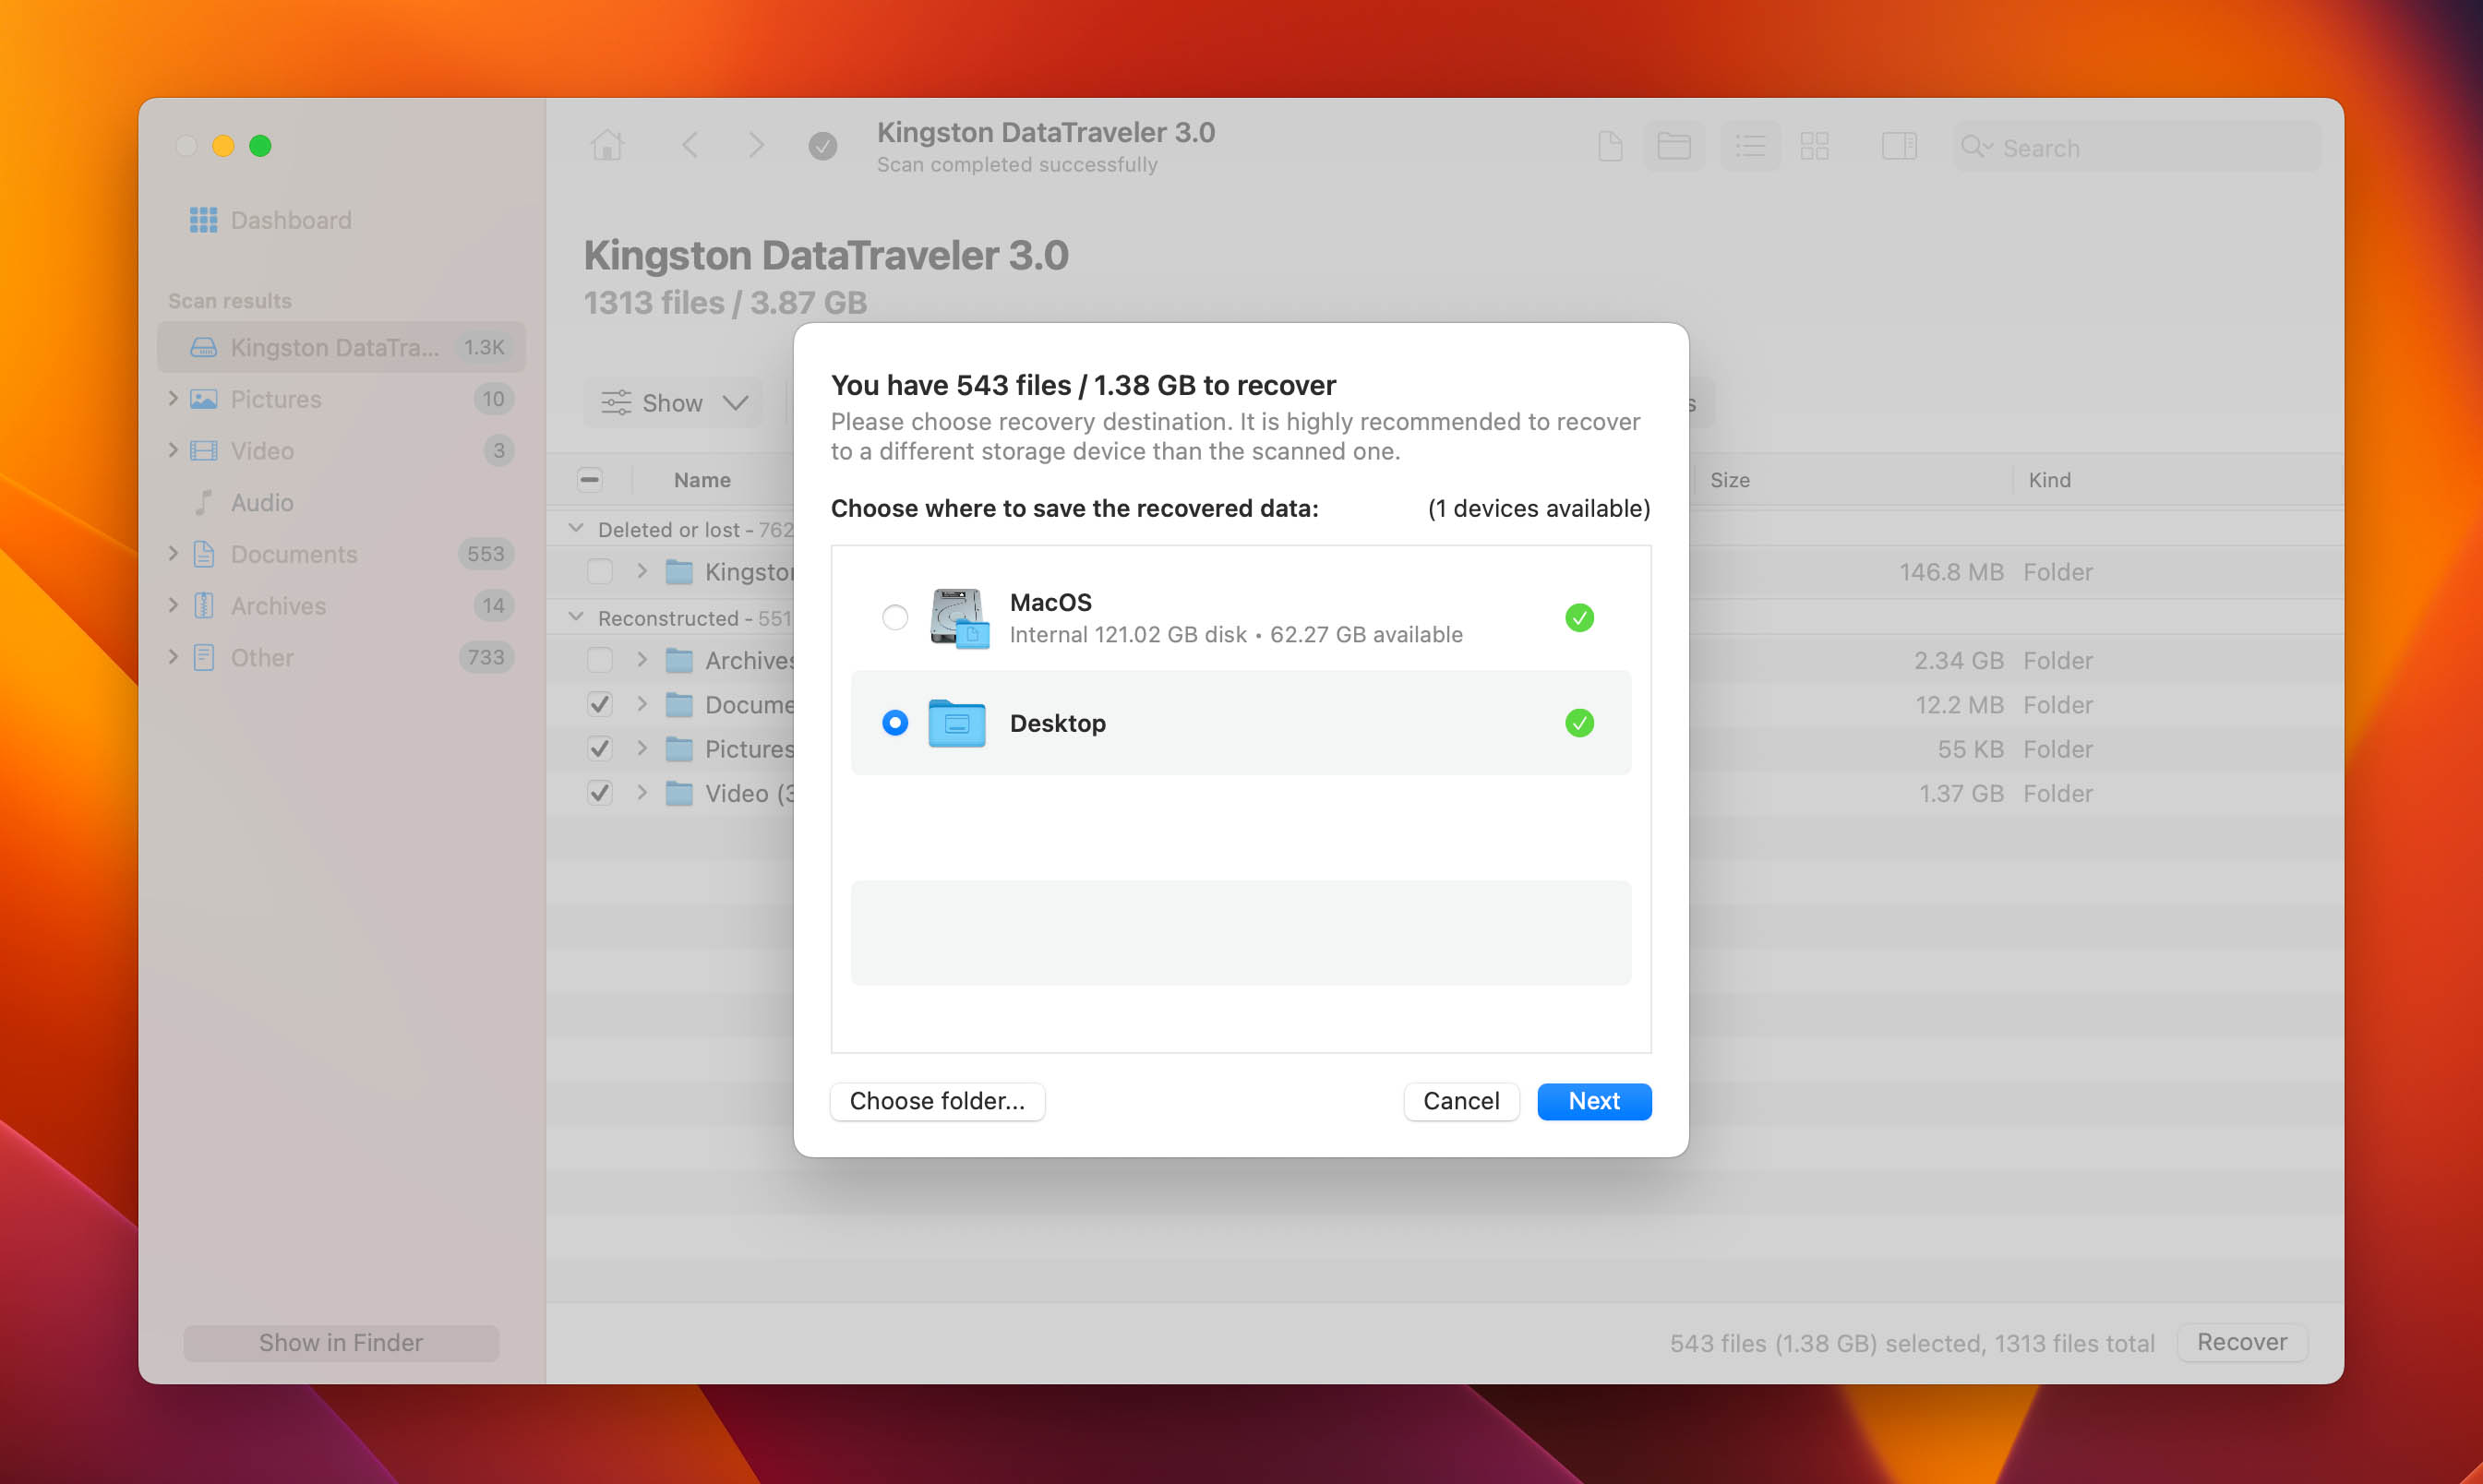Image resolution: width=2483 pixels, height=1484 pixels.
Task: Sort by Kind column header
Action: [2049, 480]
